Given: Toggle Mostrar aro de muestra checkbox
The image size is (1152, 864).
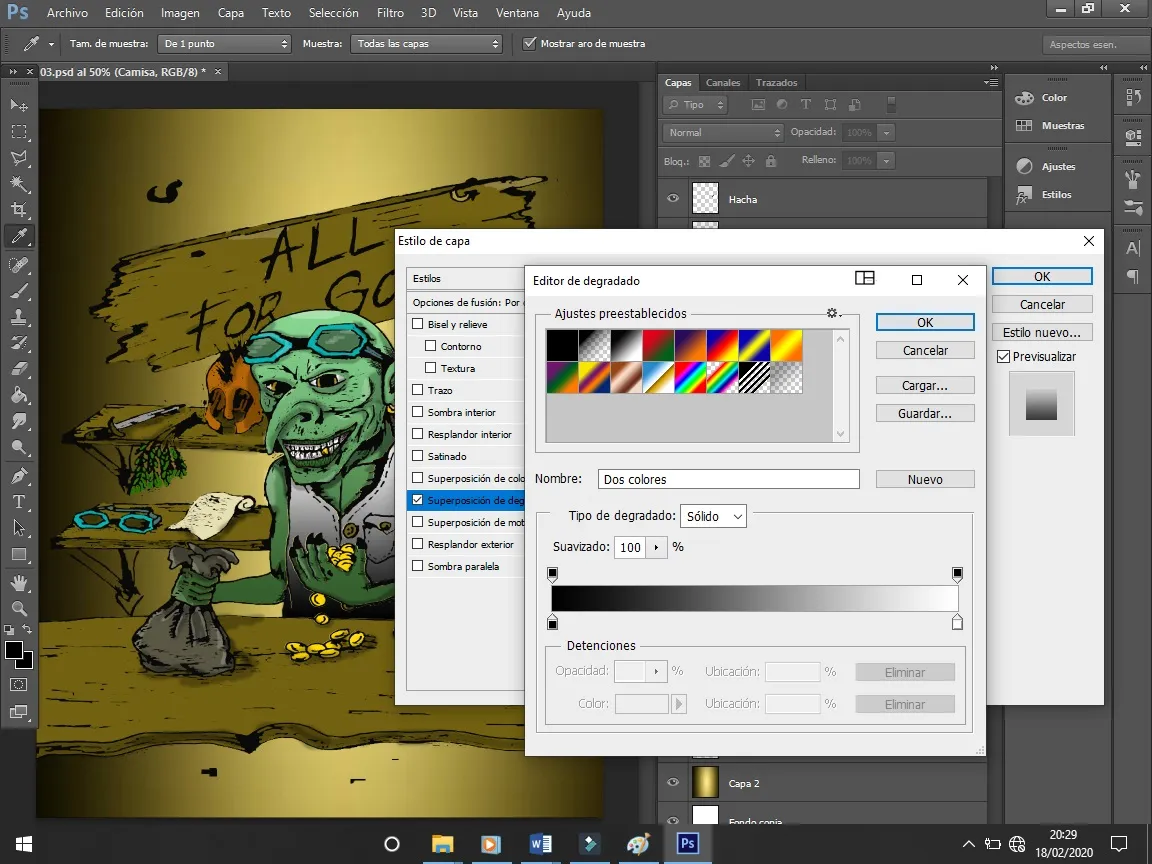Looking at the screenshot, I should pyautogui.click(x=529, y=43).
